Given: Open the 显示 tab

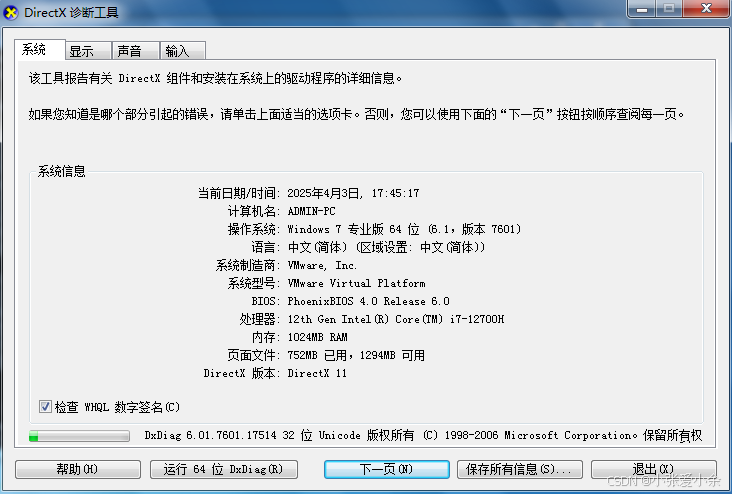Looking at the screenshot, I should (x=88, y=50).
